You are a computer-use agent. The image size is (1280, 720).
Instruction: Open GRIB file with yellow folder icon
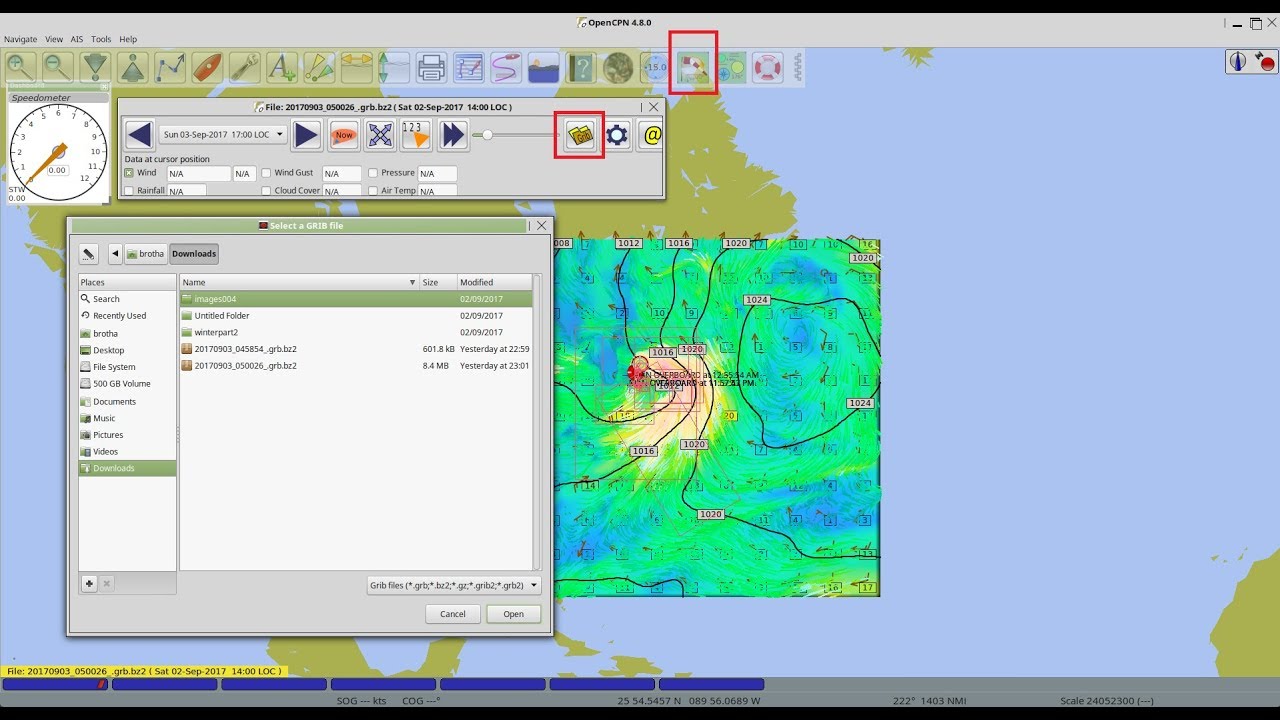[x=580, y=135]
